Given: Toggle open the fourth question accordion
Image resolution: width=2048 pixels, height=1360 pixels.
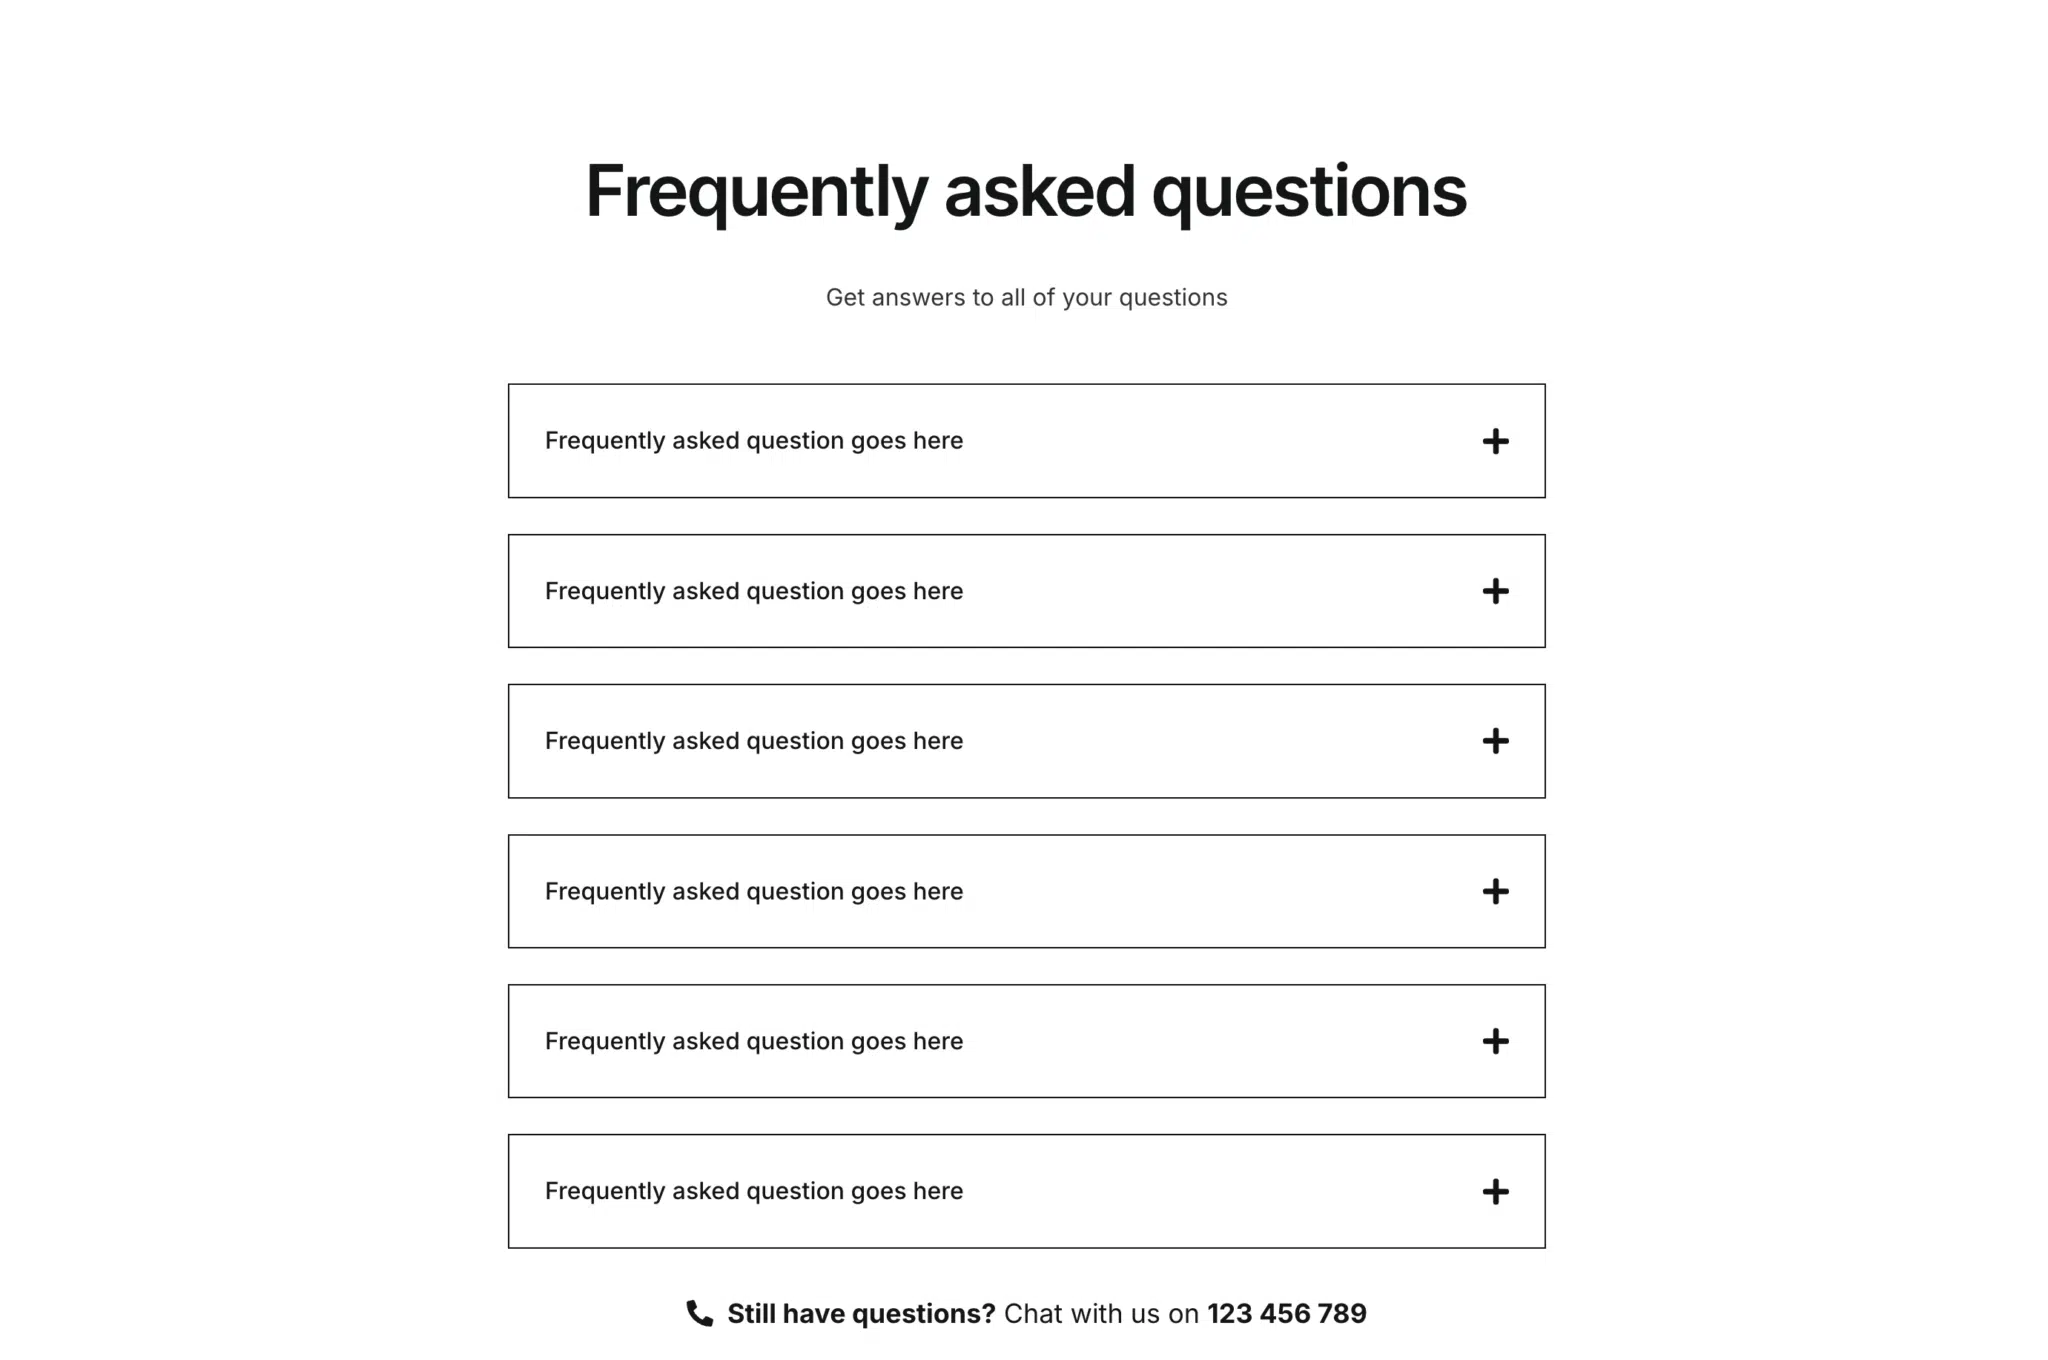Looking at the screenshot, I should 1024,891.
